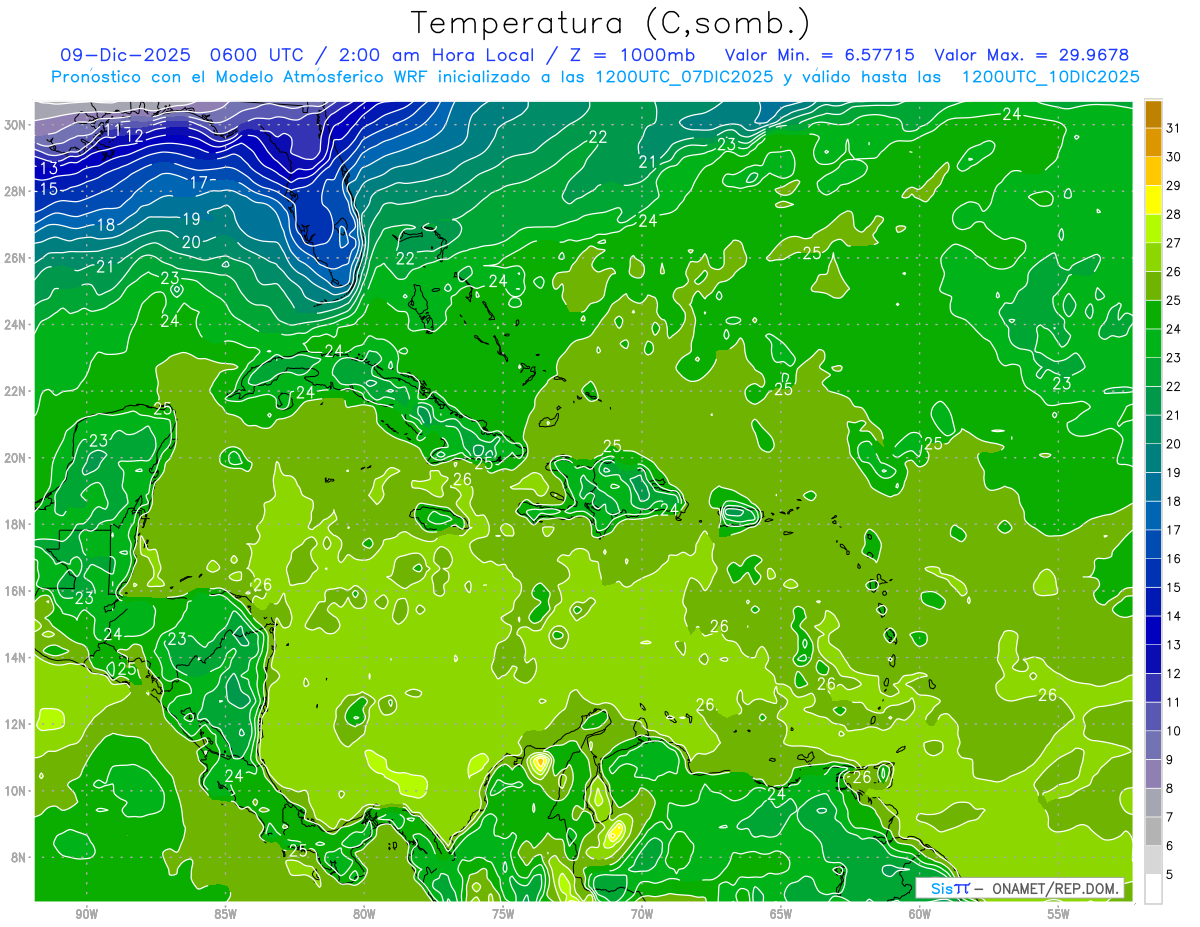The image size is (1200, 927).
Task: Click the 60W longitude axis label
Action: tap(920, 915)
